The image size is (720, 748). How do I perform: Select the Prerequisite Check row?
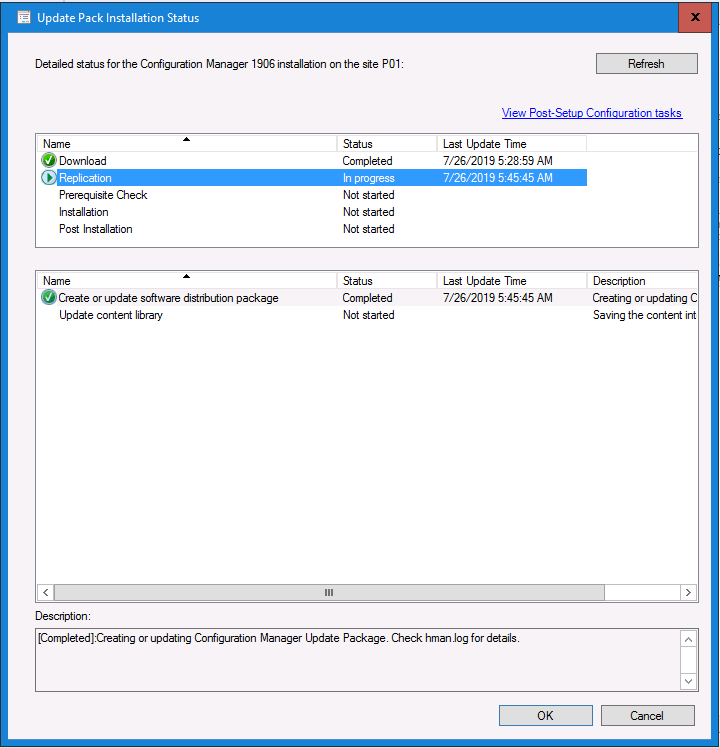[313, 195]
